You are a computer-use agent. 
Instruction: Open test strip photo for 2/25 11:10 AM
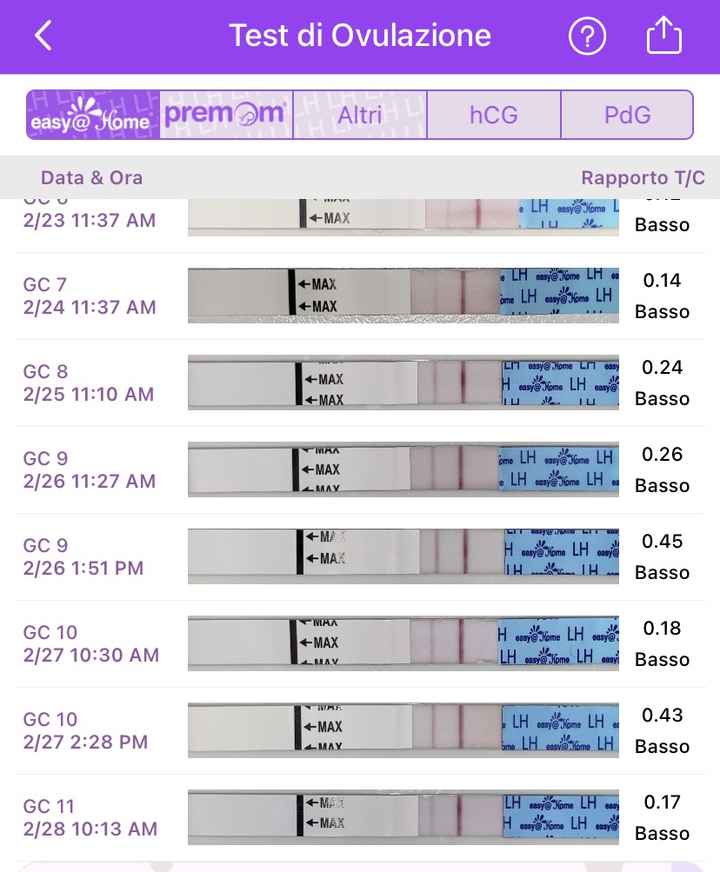click(403, 382)
